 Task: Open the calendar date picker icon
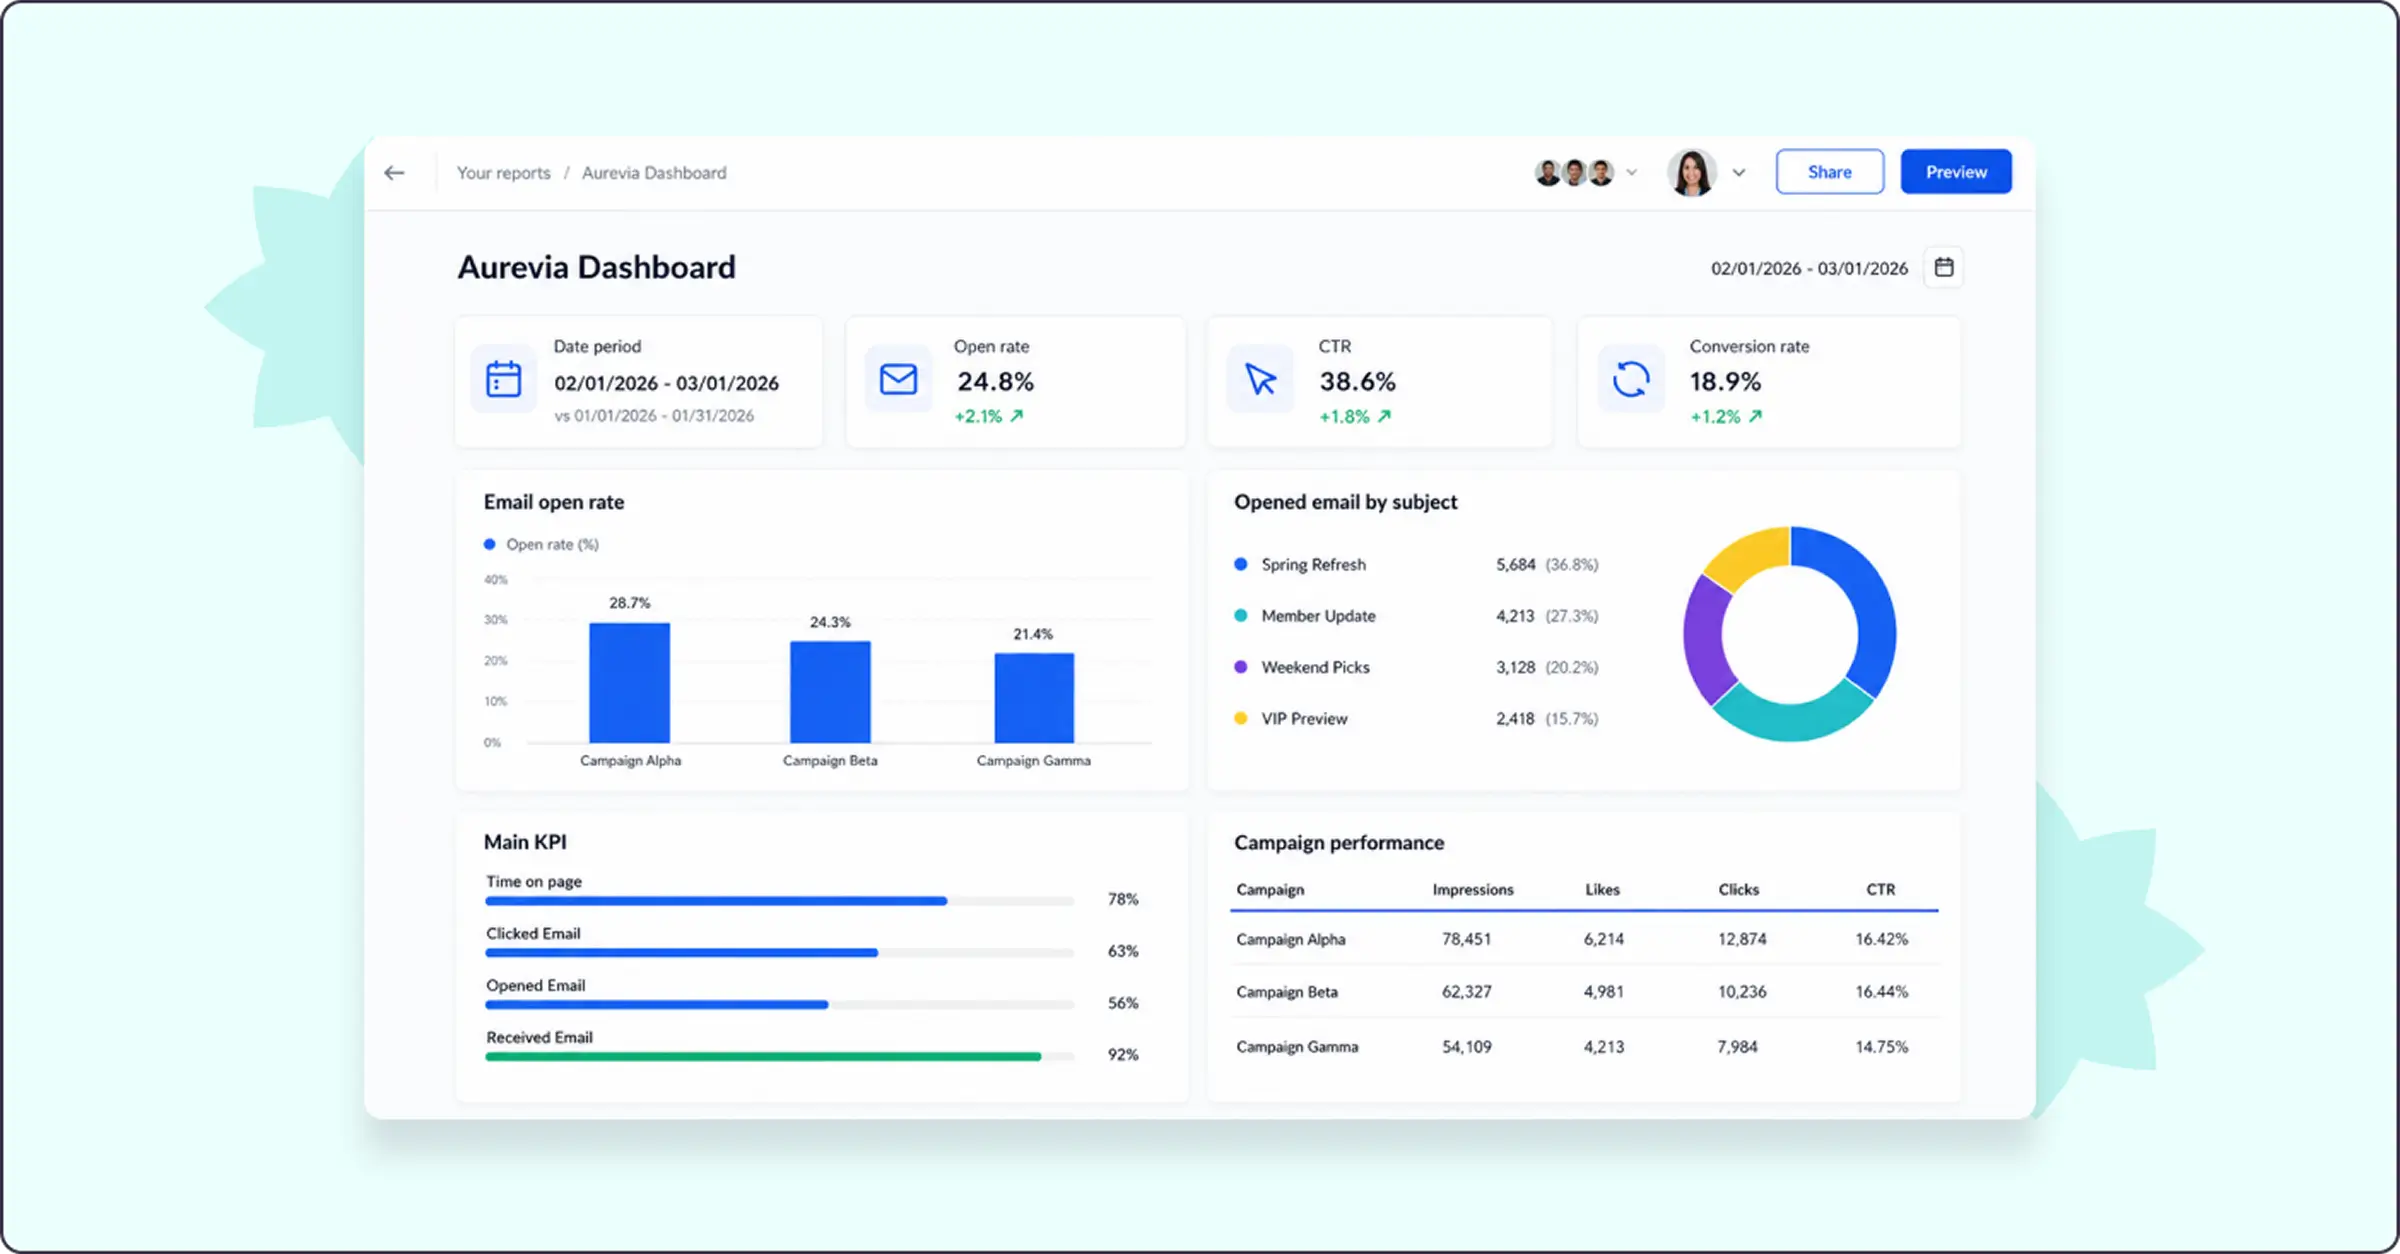click(1944, 267)
